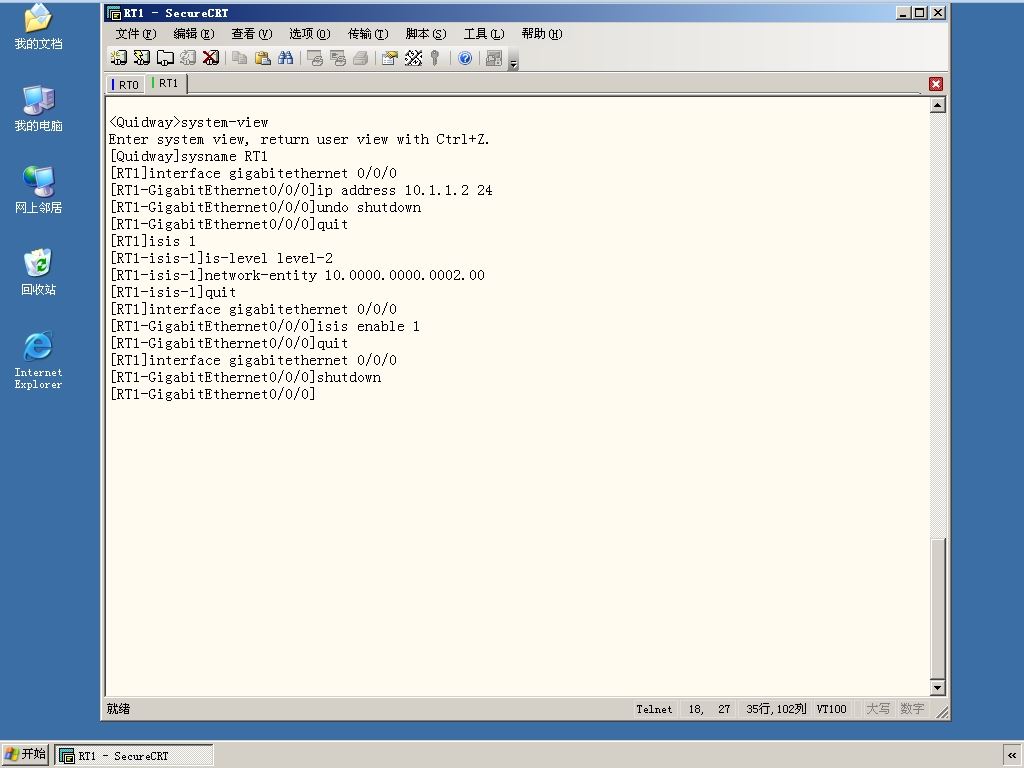Open the 选项(O) menu
Image resolution: width=1024 pixels, height=768 pixels.
click(310, 33)
